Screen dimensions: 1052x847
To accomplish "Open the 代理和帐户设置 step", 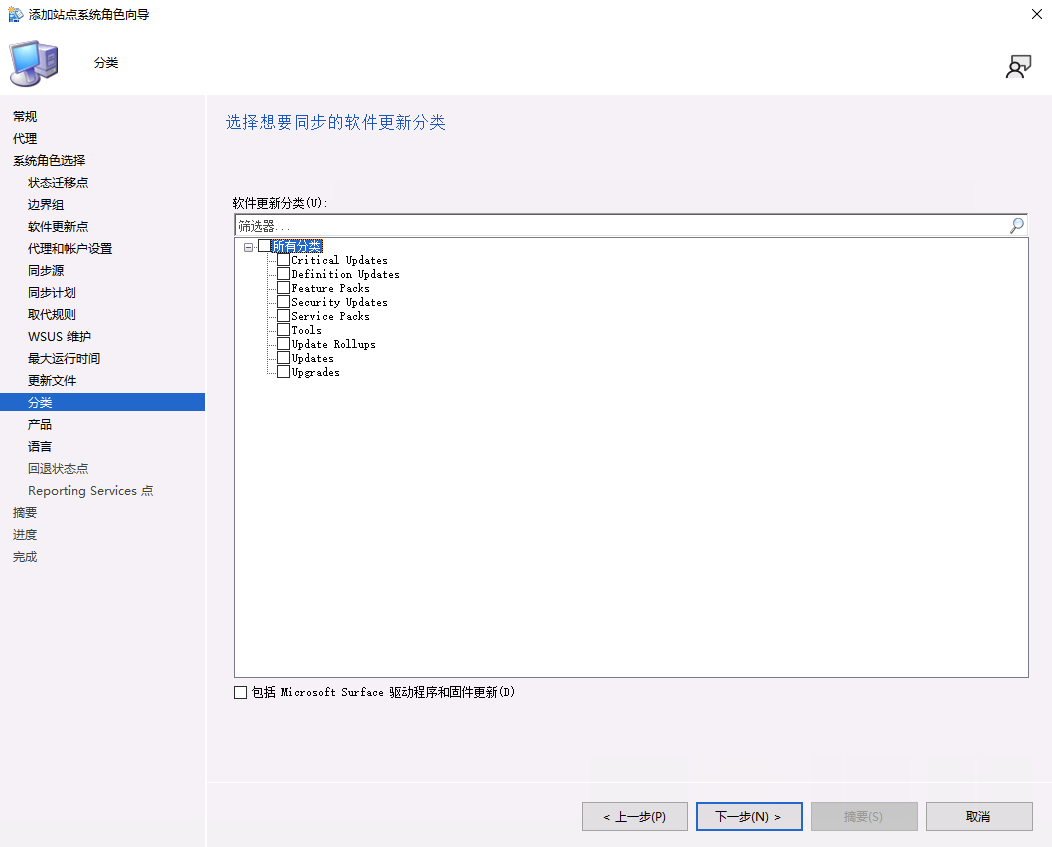I will (x=70, y=249).
